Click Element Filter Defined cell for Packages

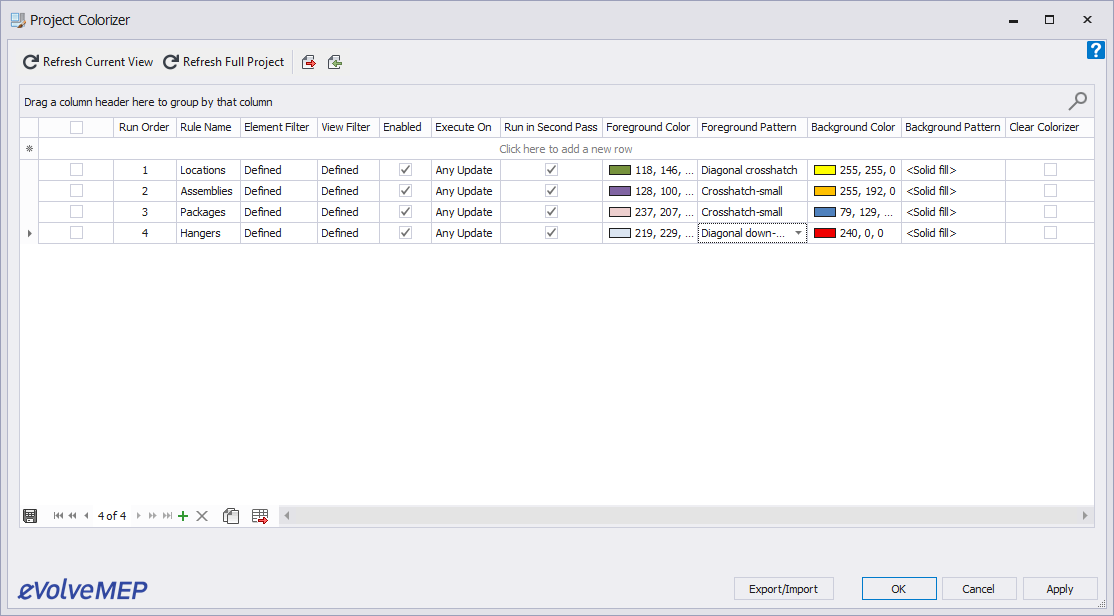click(x=278, y=212)
